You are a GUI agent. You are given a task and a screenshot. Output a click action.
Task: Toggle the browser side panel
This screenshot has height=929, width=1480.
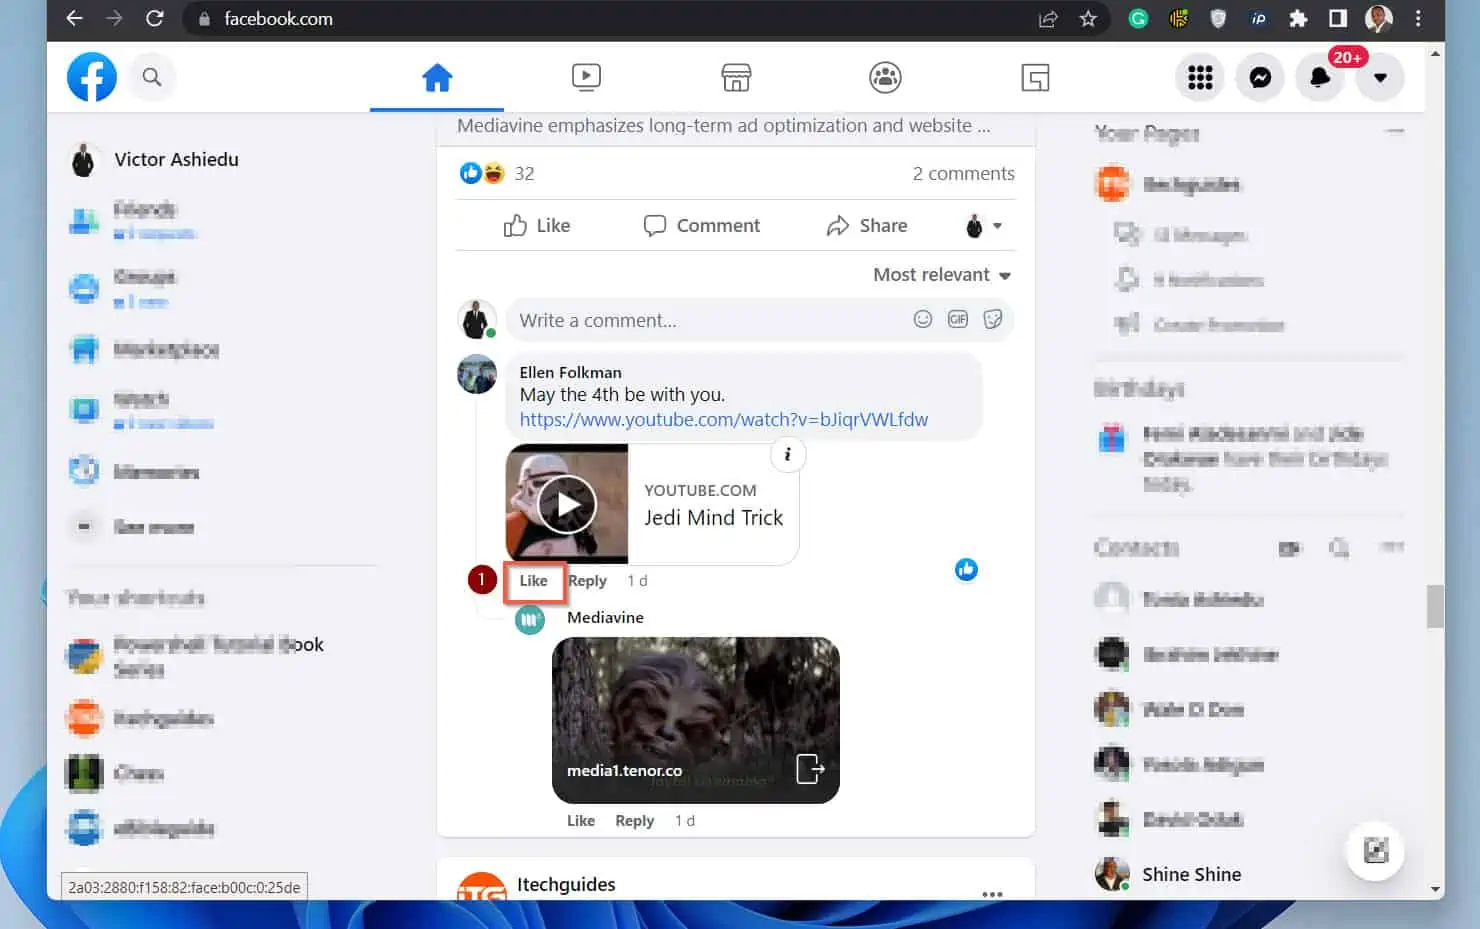[x=1338, y=18]
